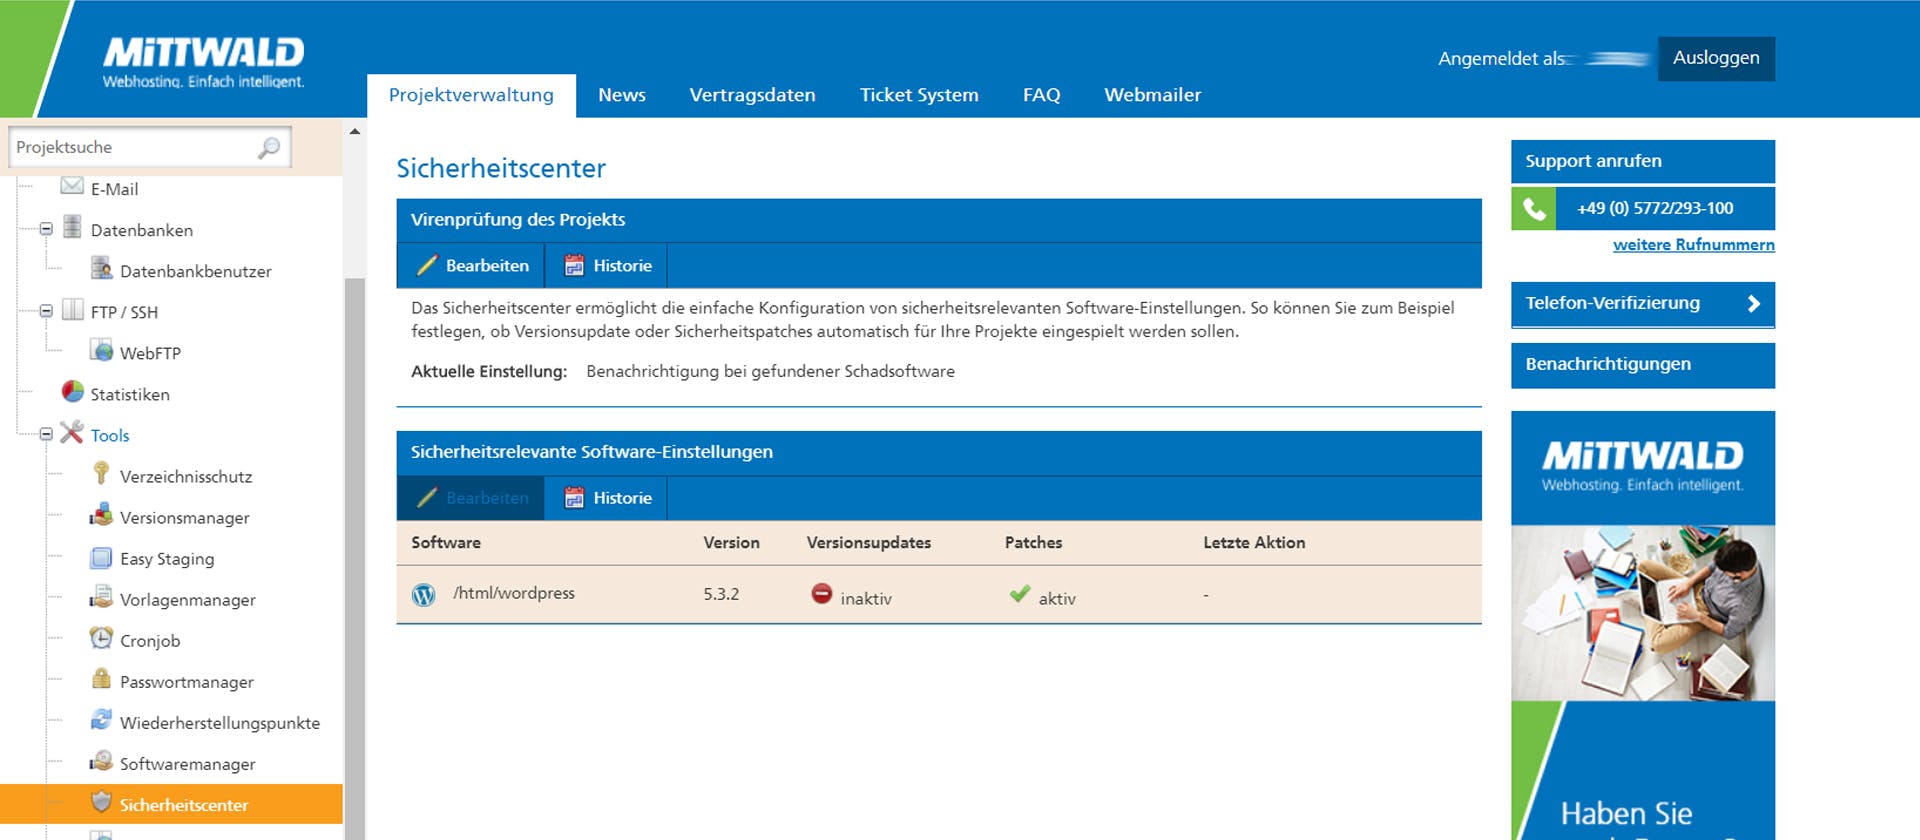Open the FAQ tab
Viewport: 1920px width, 840px height.
[1041, 95]
